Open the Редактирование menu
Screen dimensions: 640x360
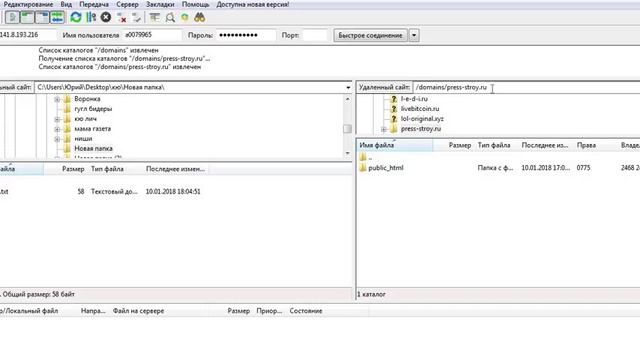(28, 4)
